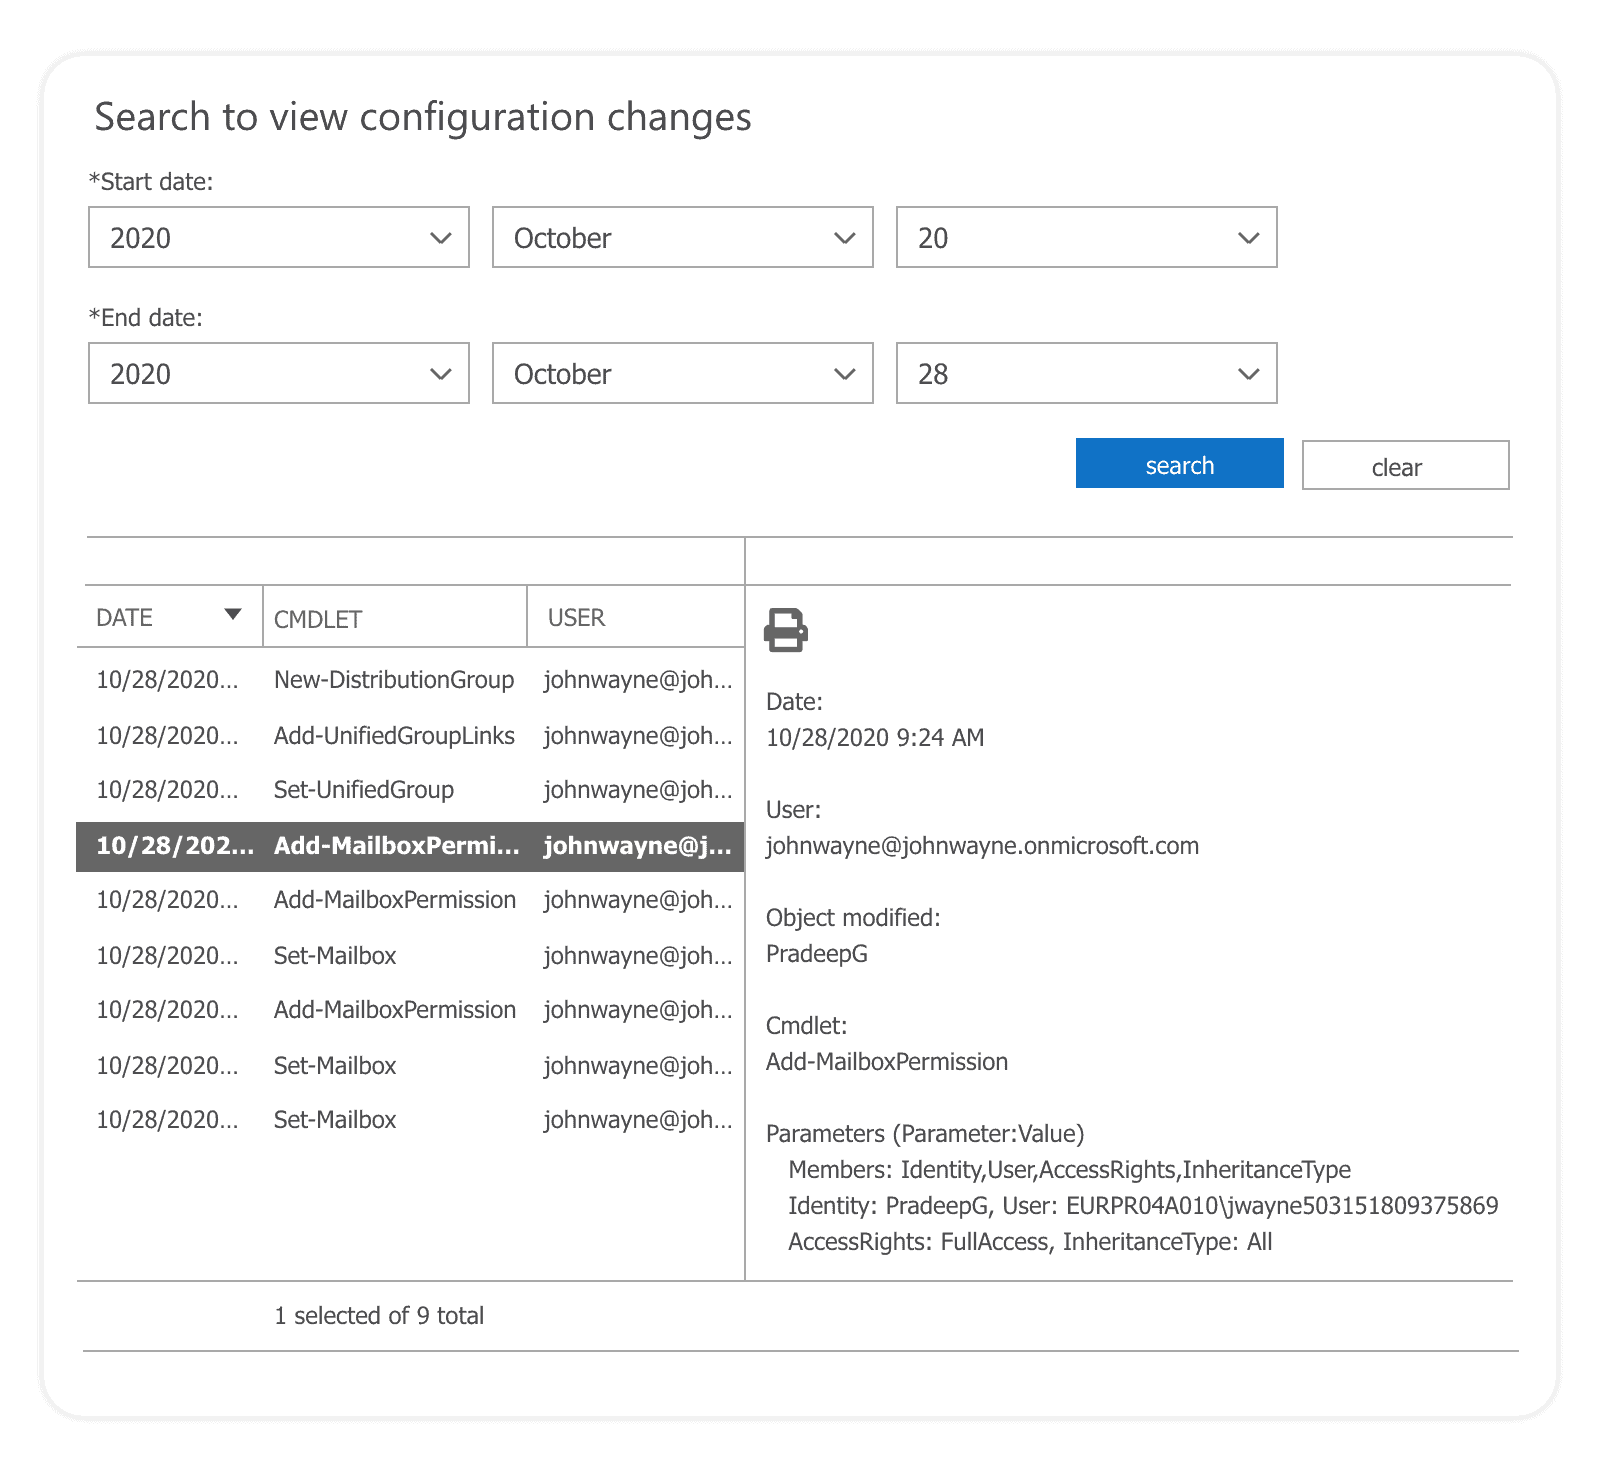Select the New-DistributionGroup log entry
Image resolution: width=1600 pixels, height=1464 pixels.
(394, 680)
